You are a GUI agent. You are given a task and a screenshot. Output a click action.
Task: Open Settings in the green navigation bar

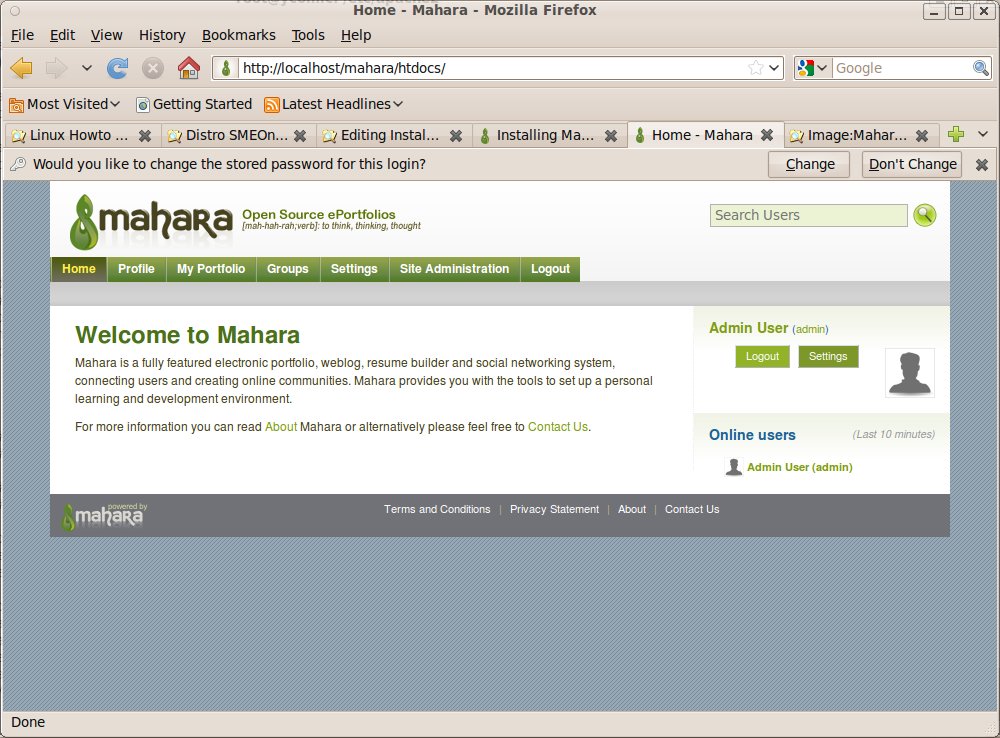click(354, 269)
